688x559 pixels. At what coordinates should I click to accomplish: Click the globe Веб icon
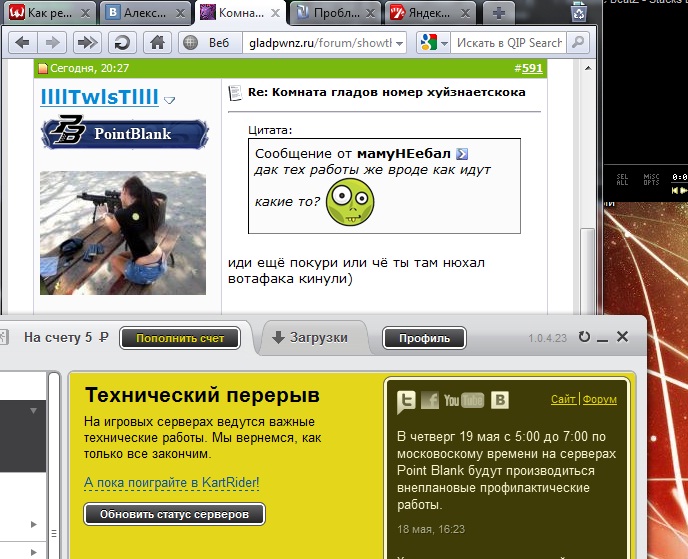click(x=190, y=43)
